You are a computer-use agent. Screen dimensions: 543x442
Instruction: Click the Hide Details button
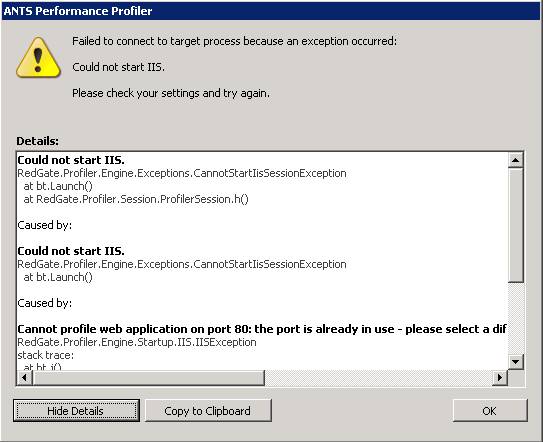pyautogui.click(x=76, y=410)
